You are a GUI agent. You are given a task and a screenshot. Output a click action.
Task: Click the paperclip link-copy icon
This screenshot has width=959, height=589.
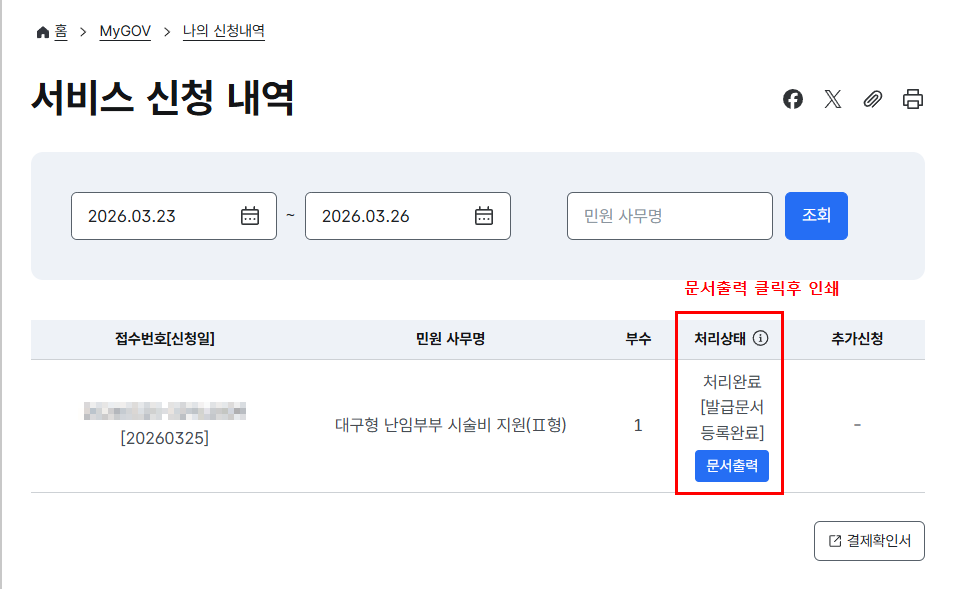pyautogui.click(x=872, y=99)
